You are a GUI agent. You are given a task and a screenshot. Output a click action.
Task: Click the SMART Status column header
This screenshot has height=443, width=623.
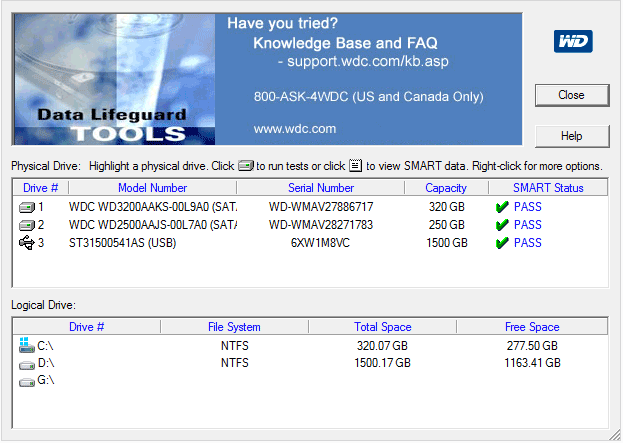point(547,188)
